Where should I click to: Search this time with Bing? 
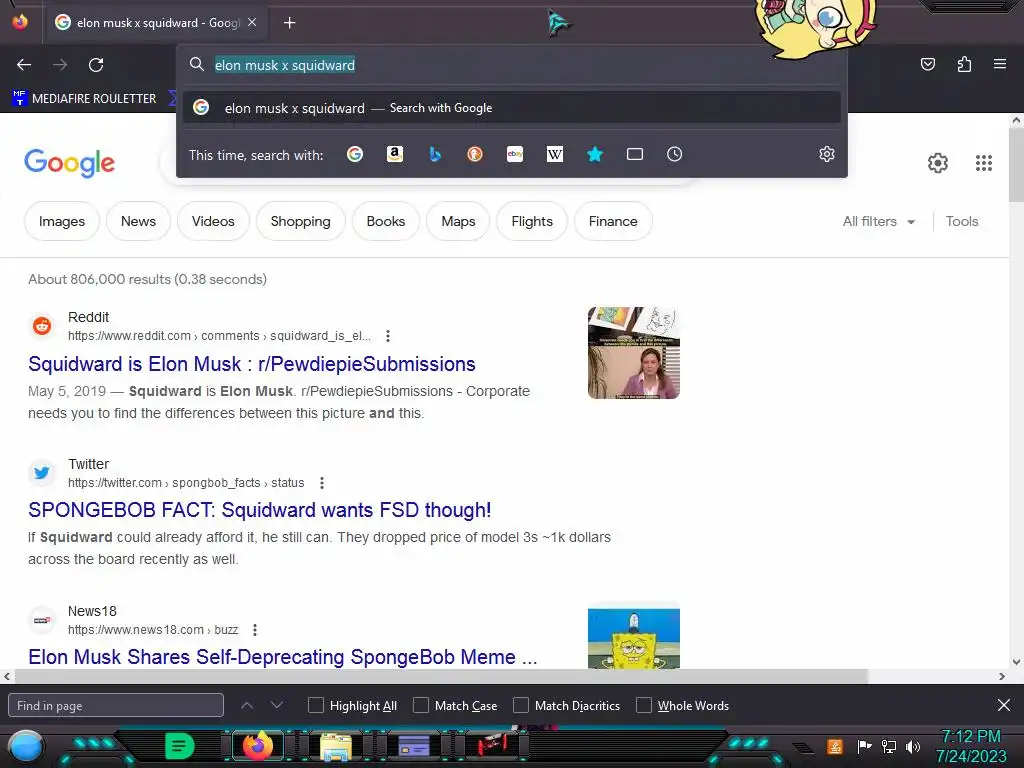tap(435, 154)
